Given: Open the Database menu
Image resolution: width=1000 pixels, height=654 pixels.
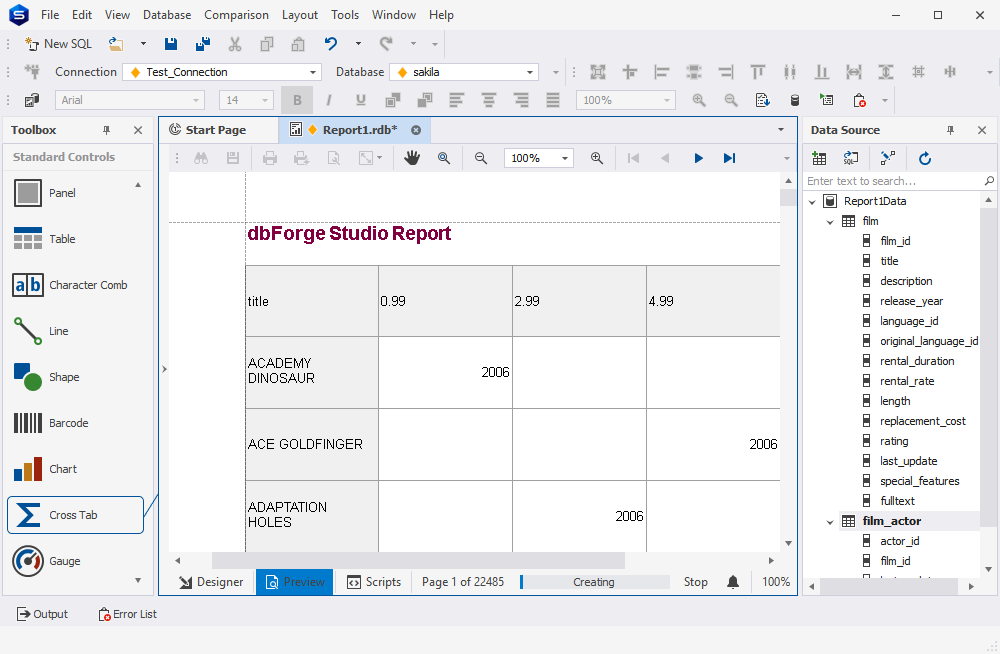Looking at the screenshot, I should tap(166, 15).
